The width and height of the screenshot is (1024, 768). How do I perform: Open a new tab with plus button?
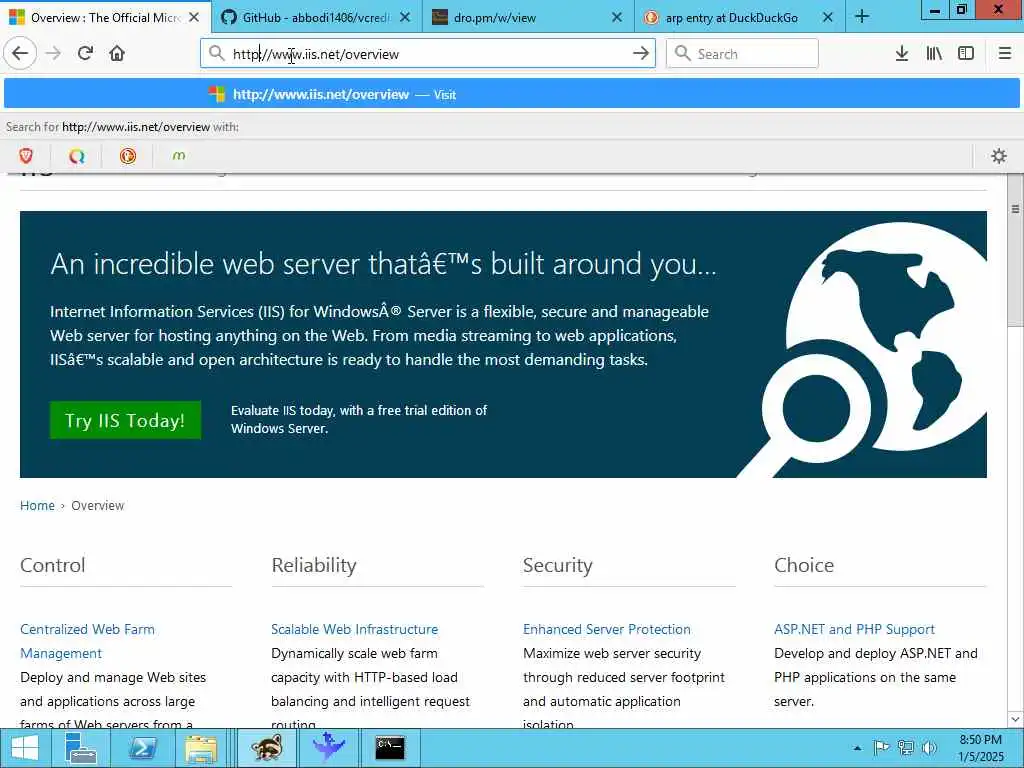862,17
